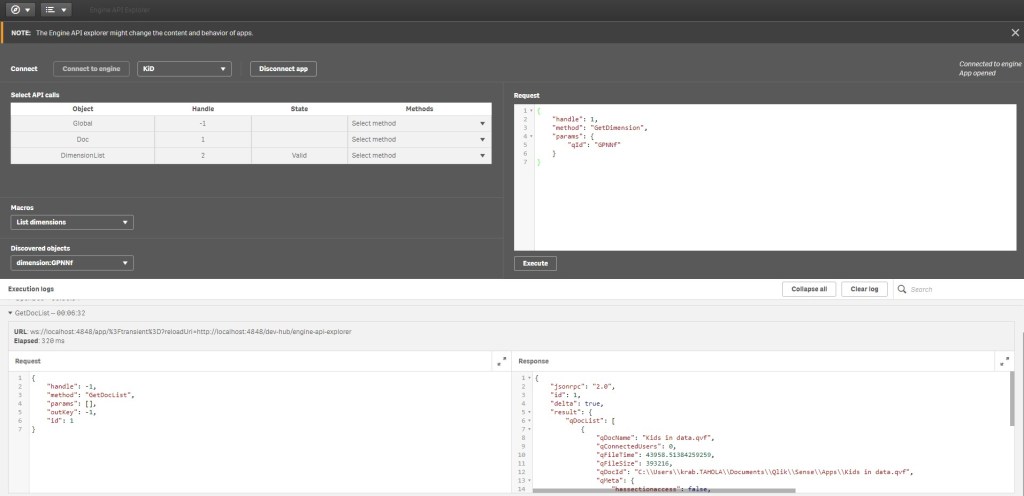The image size is (1024, 496).
Task: Click the search magnifier icon
Action: point(902,289)
